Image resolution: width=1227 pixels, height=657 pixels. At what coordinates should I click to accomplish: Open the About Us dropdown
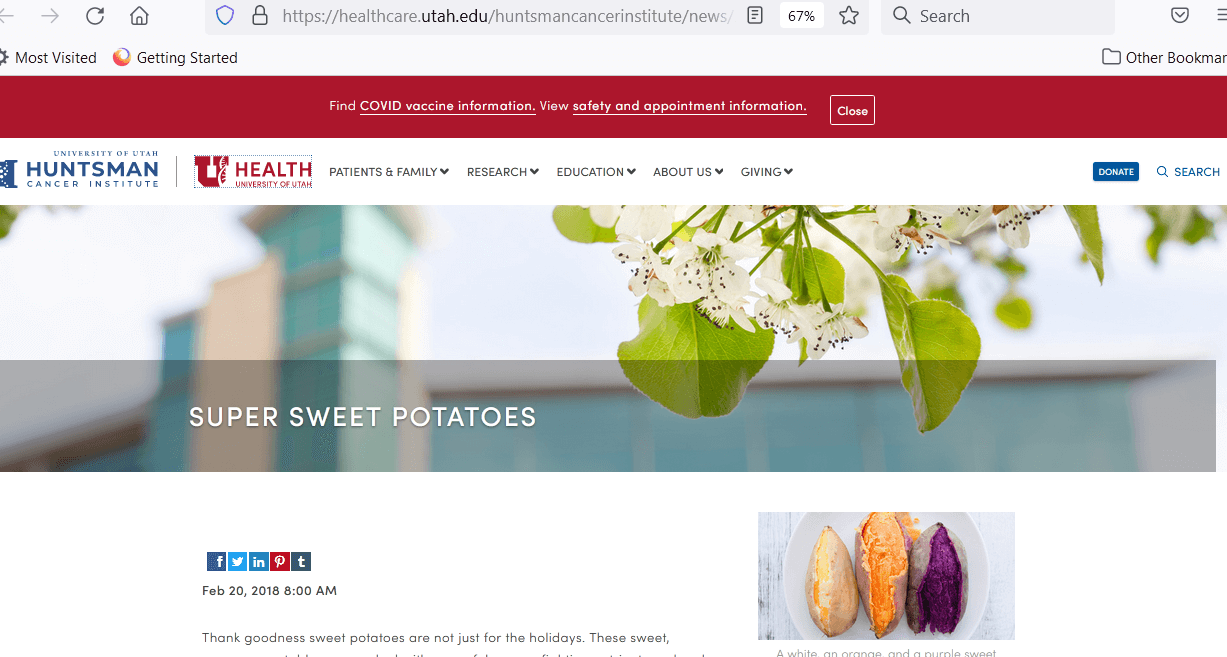click(688, 172)
